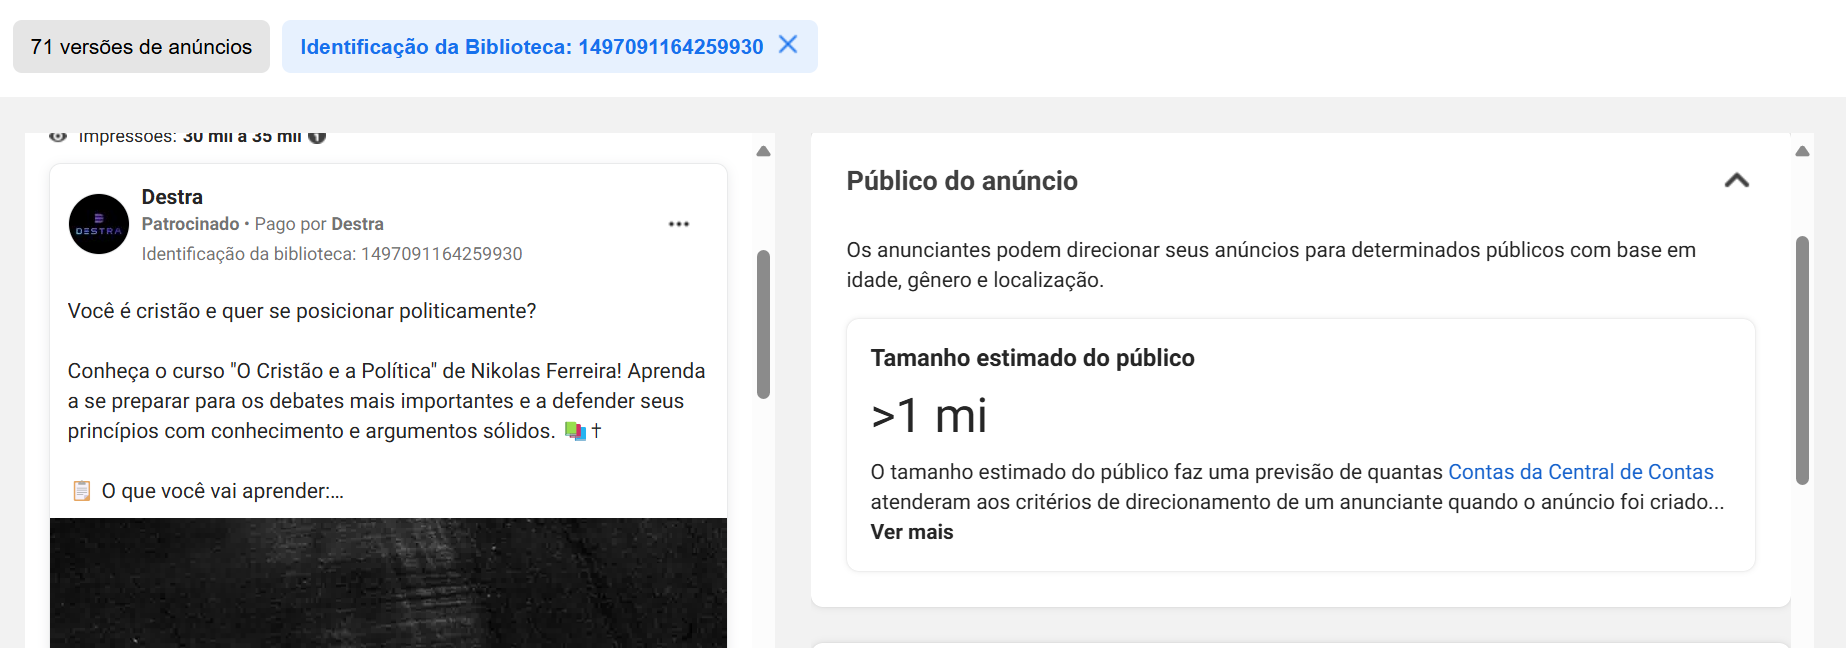Open Contas da Central de Contas link
Image resolution: width=1846 pixels, height=648 pixels.
click(1581, 472)
